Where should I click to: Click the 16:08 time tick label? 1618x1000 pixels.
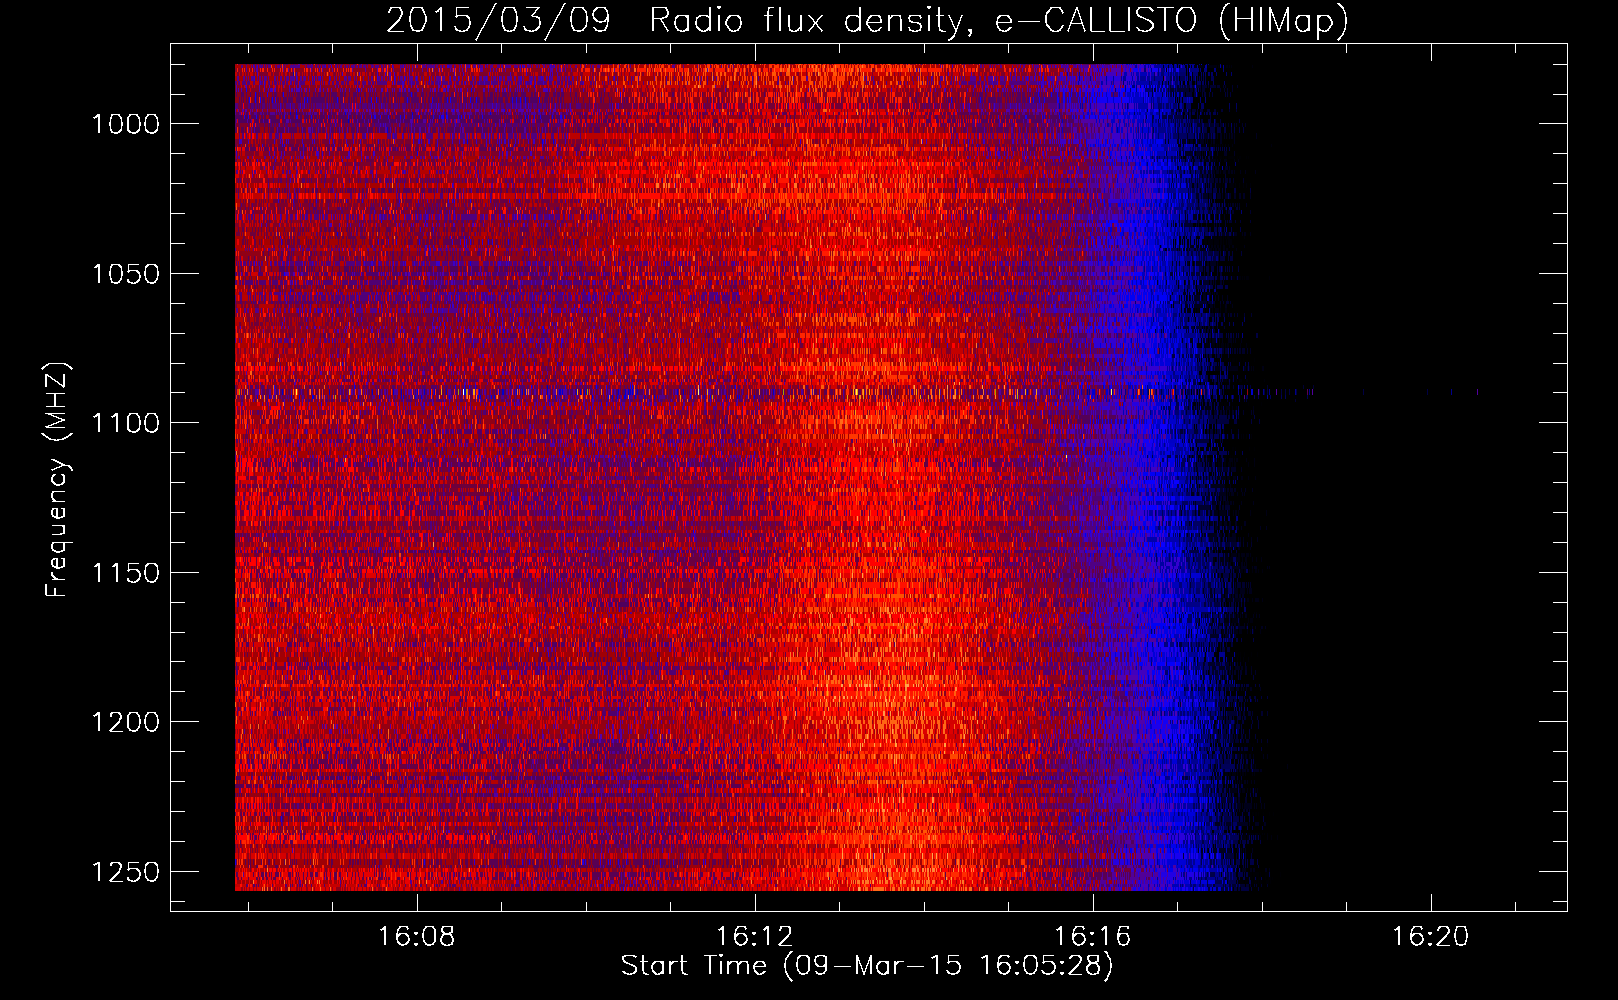click(417, 936)
